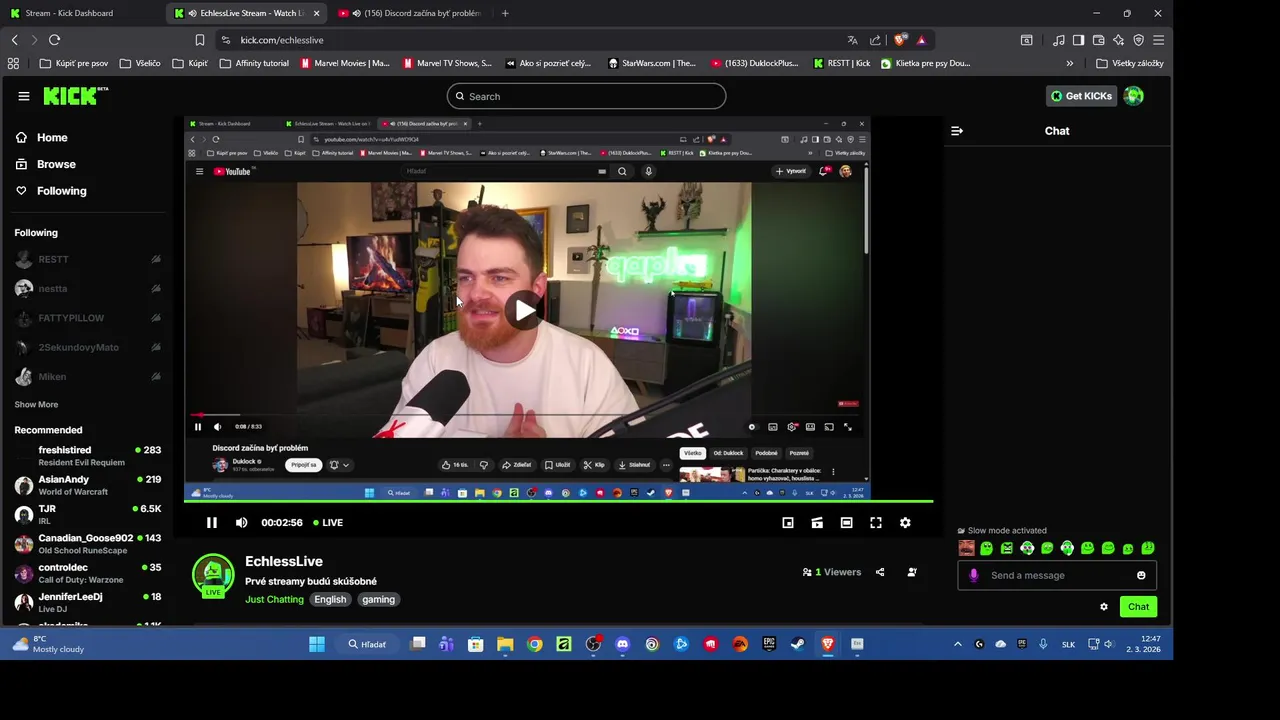Open user avatar menu at top right

1133,96
